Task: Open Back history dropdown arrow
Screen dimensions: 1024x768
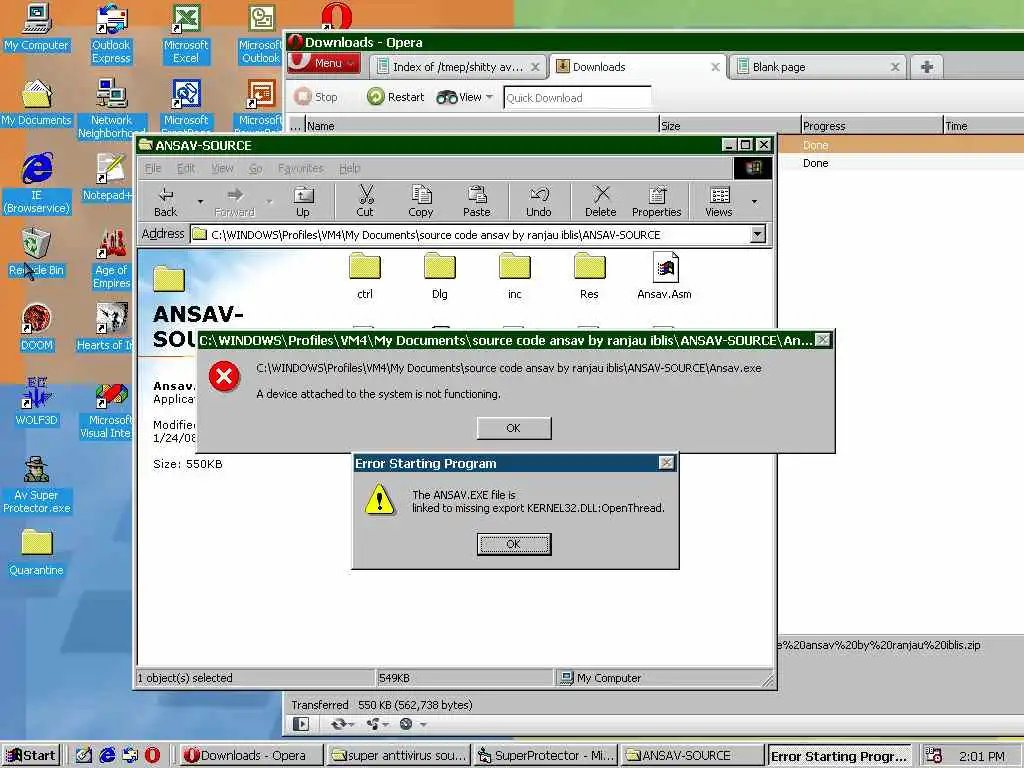Action: click(200, 201)
